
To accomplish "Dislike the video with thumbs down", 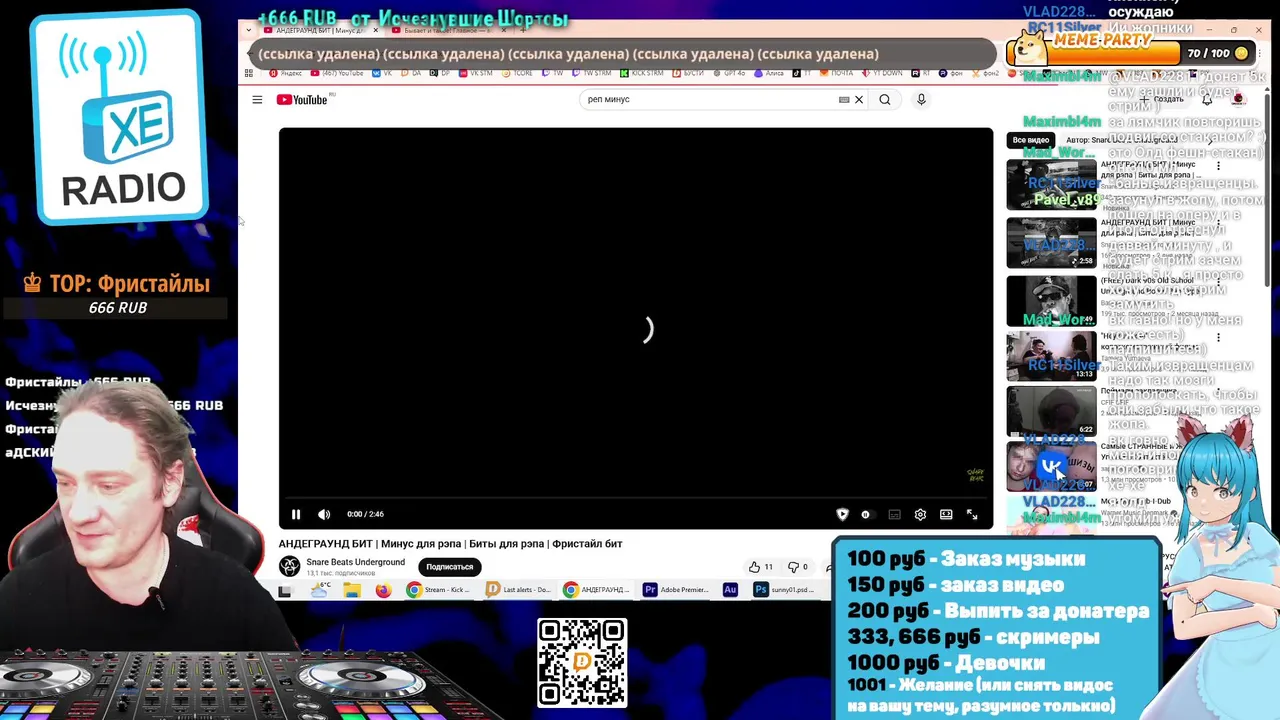I will [798, 567].
